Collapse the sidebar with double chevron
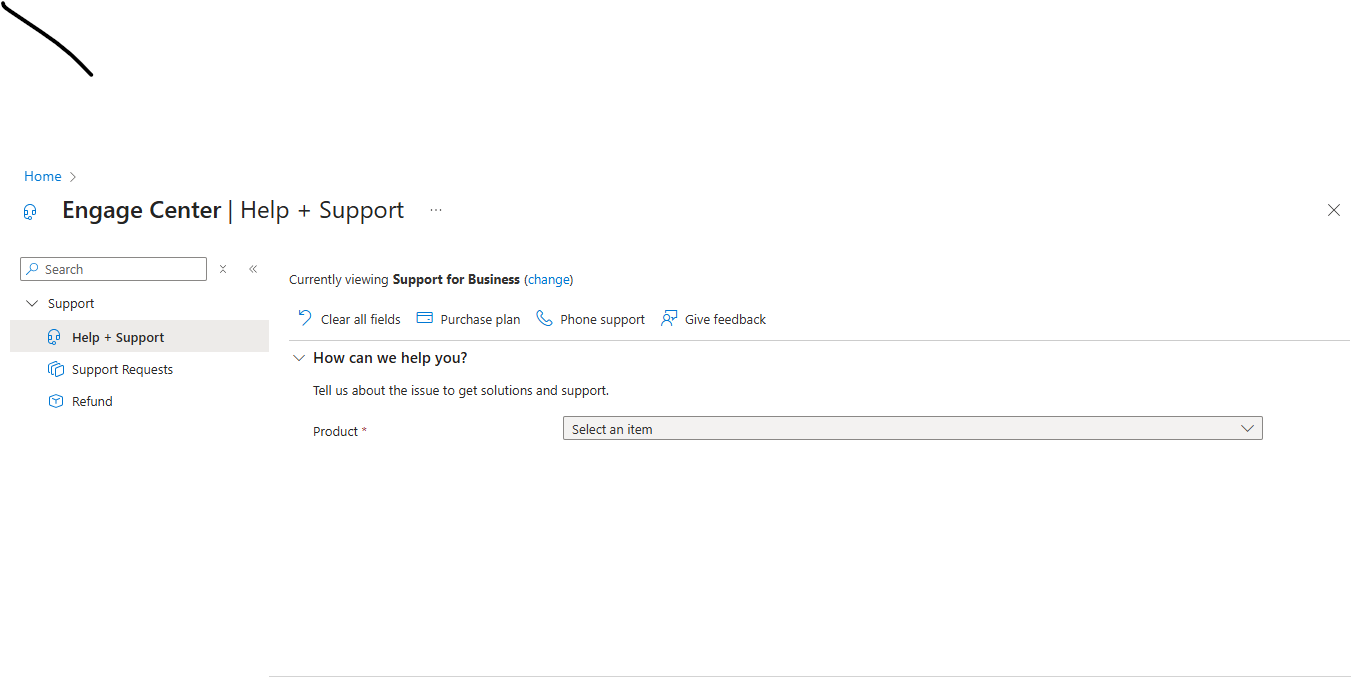1351x695 pixels. 253,269
